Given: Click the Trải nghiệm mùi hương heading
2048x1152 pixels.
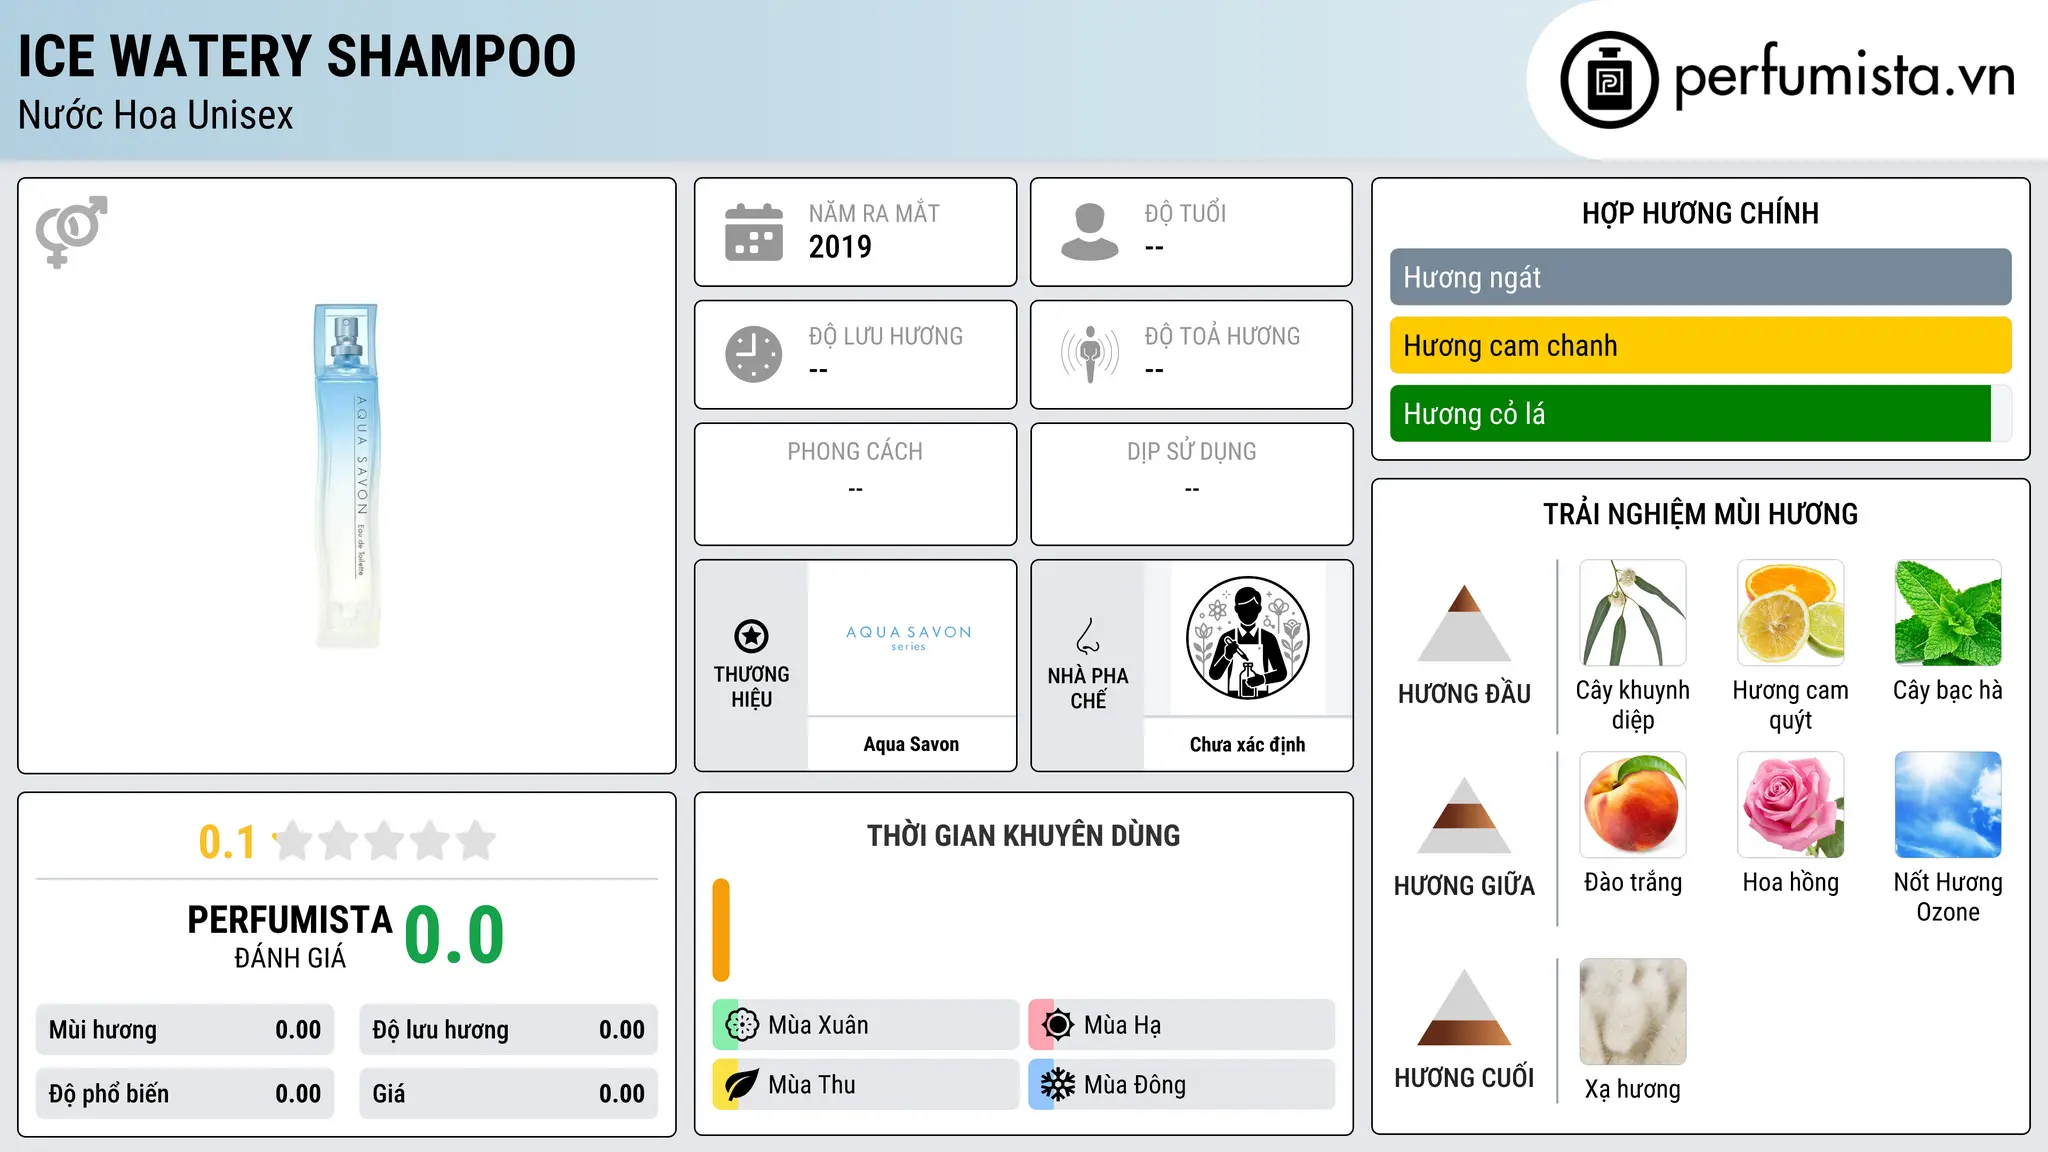Looking at the screenshot, I should tap(1700, 514).
